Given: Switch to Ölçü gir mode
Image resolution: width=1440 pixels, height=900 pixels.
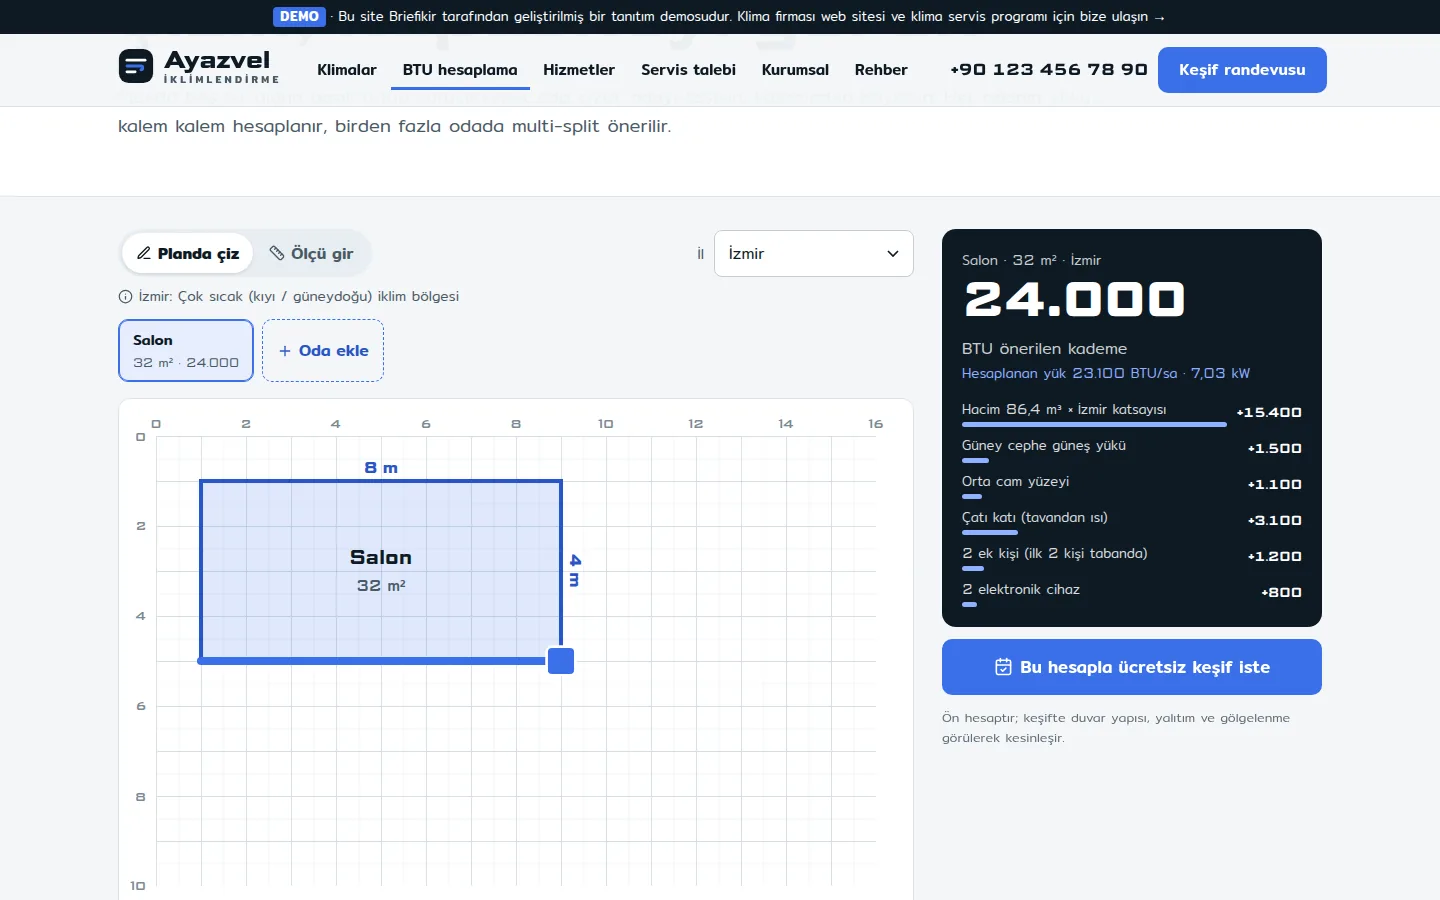Looking at the screenshot, I should click(311, 253).
